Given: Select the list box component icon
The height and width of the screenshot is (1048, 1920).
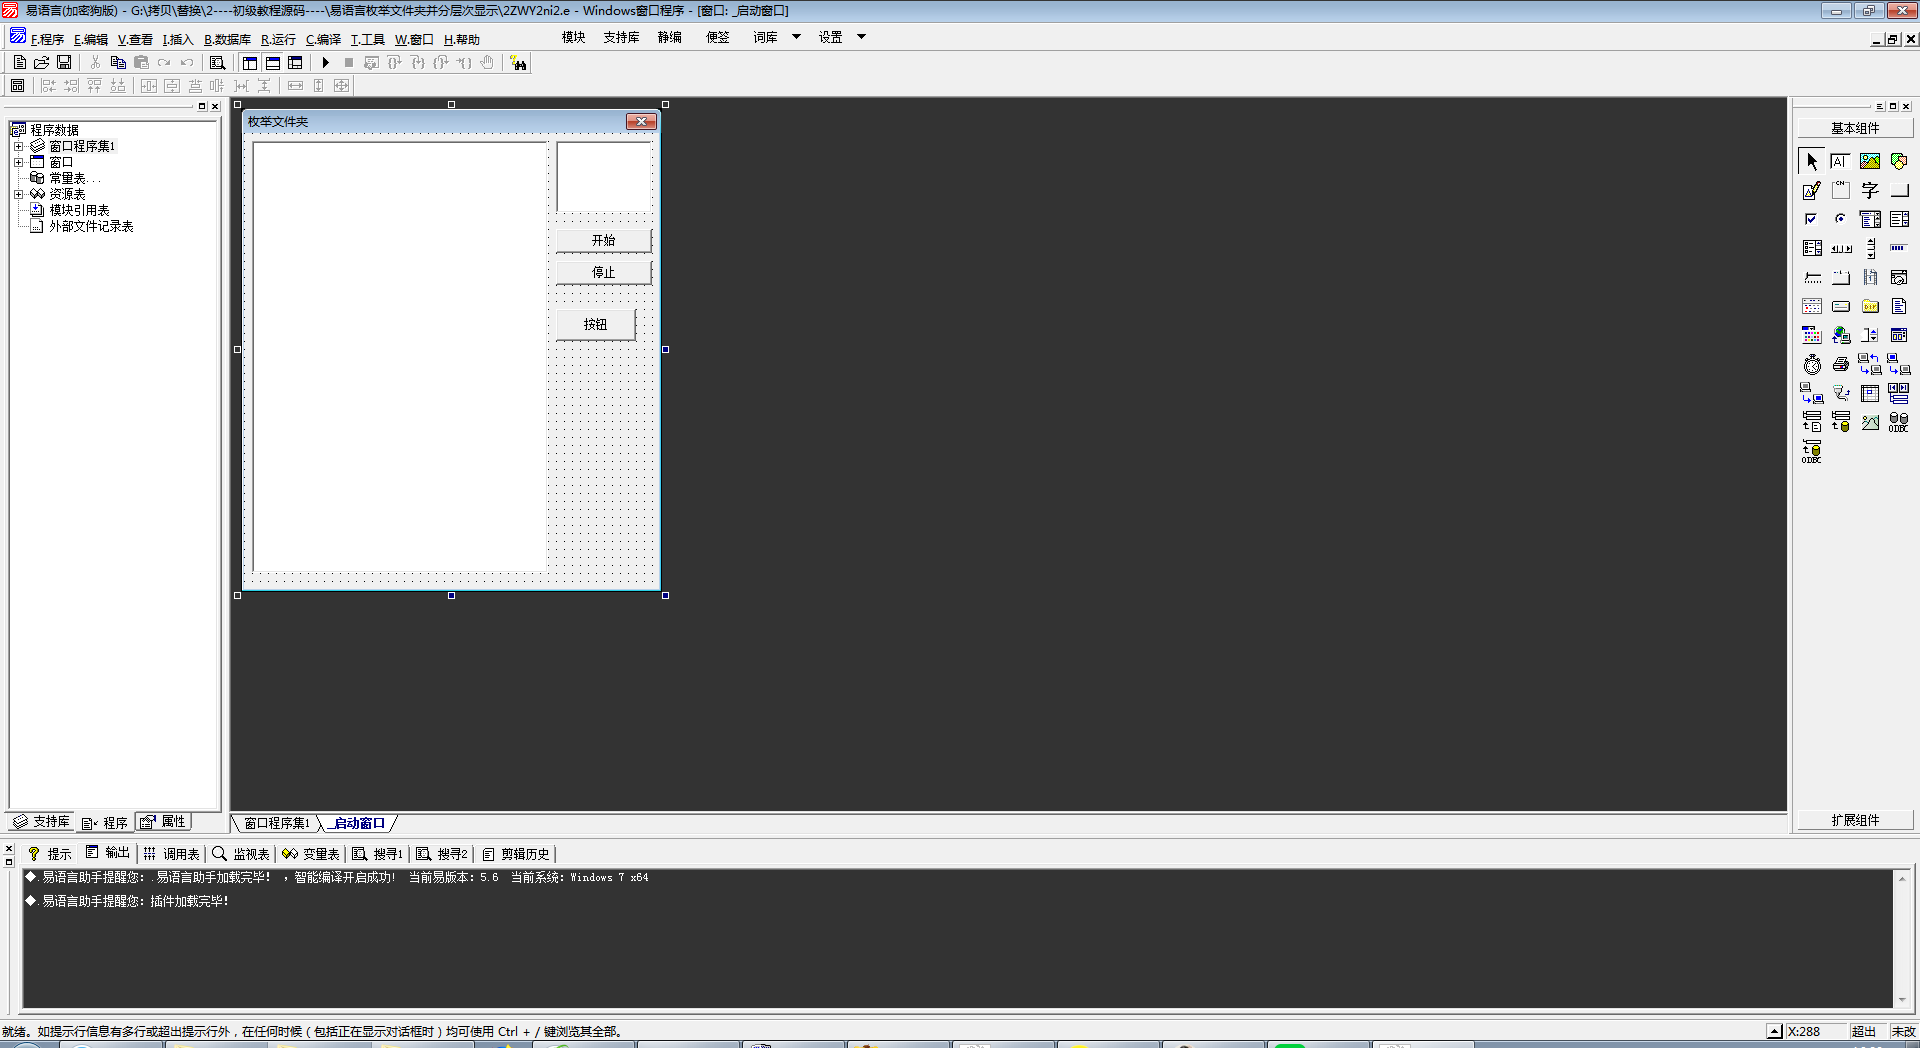Looking at the screenshot, I should coord(1899,219).
